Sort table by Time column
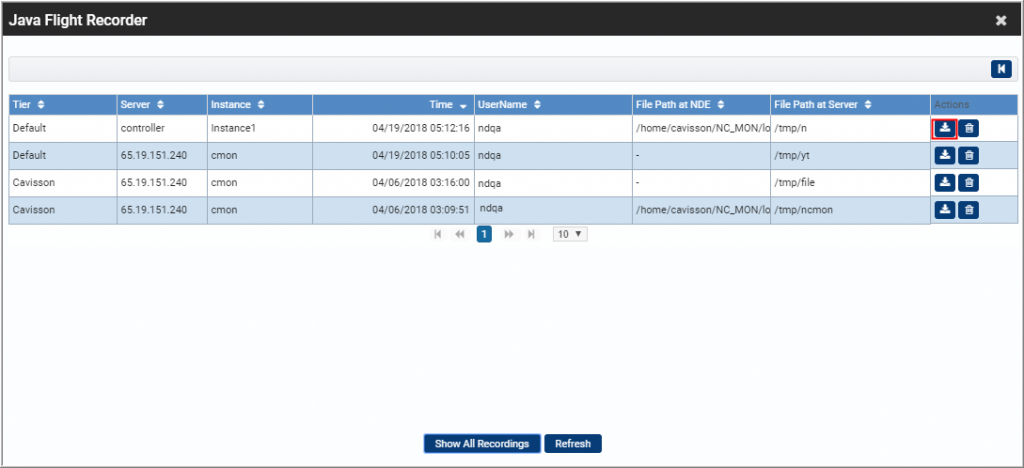1024x468 pixels. tap(463, 105)
